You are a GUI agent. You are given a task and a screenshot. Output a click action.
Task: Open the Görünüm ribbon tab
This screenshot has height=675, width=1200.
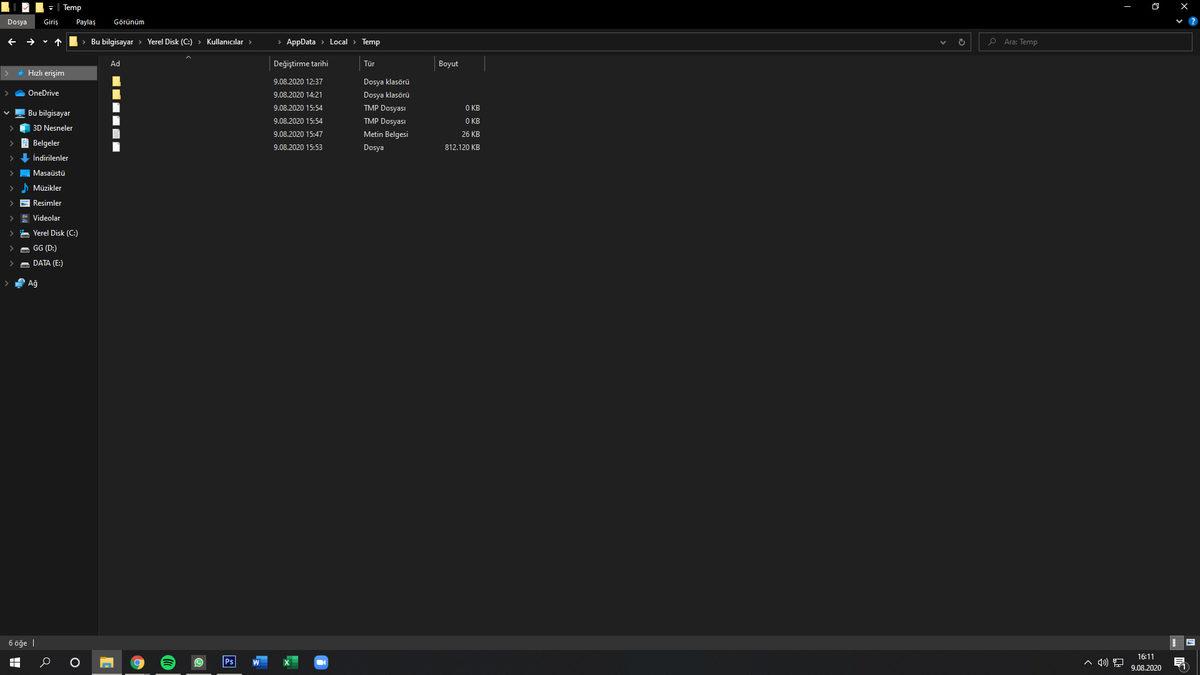[129, 21]
